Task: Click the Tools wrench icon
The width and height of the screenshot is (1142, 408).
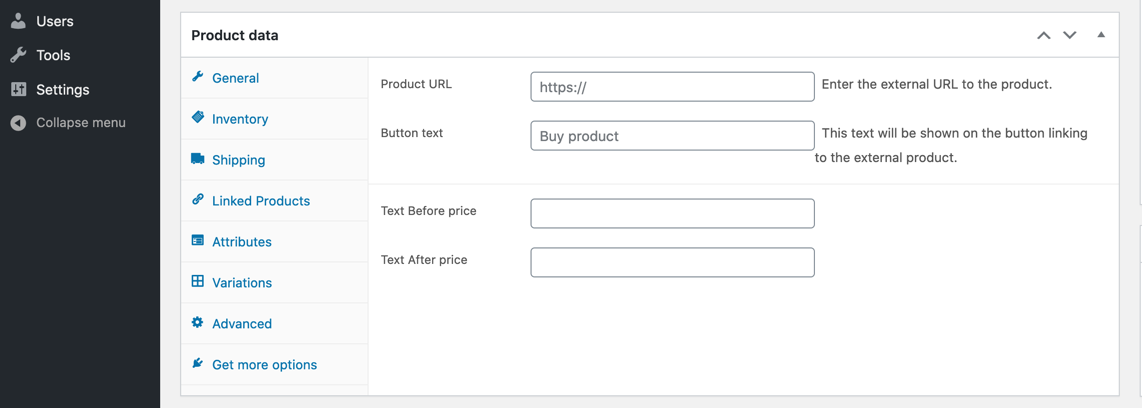Action: [18, 55]
